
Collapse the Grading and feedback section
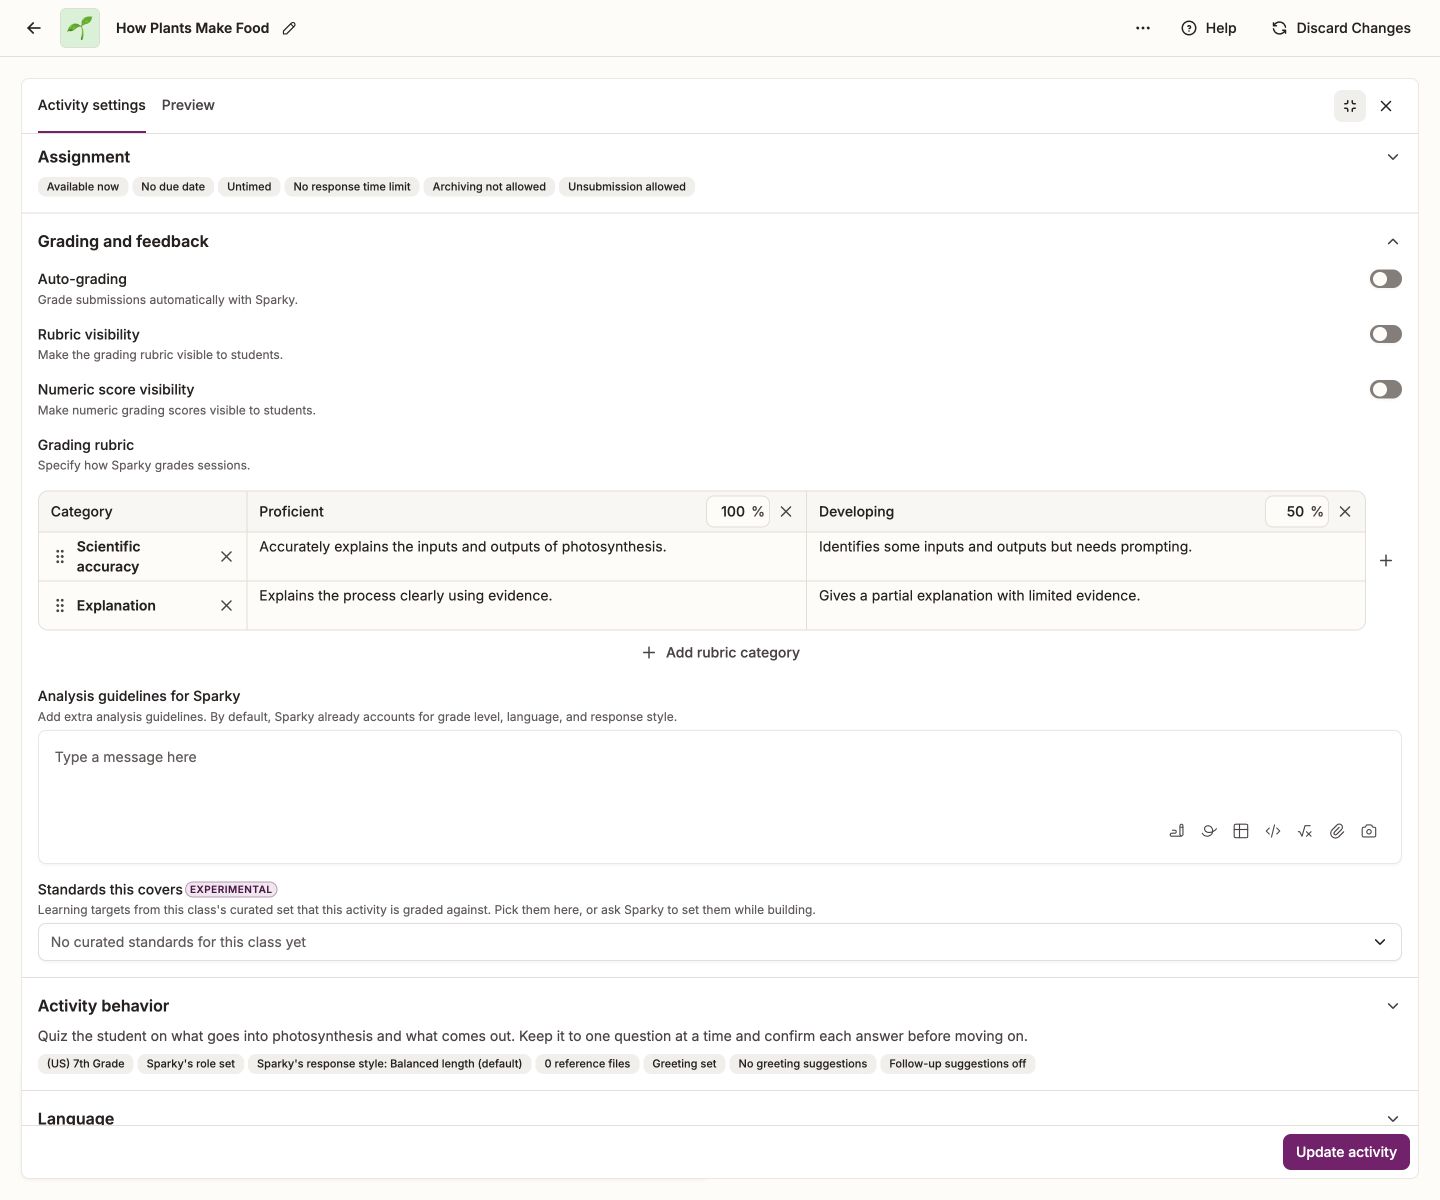[1393, 242]
